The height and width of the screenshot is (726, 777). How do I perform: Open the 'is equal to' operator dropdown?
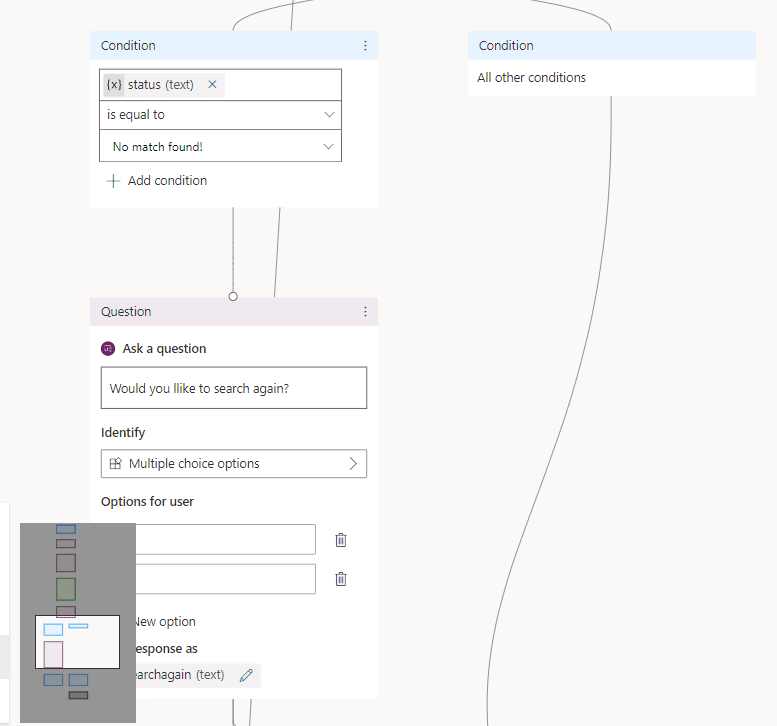(x=220, y=115)
